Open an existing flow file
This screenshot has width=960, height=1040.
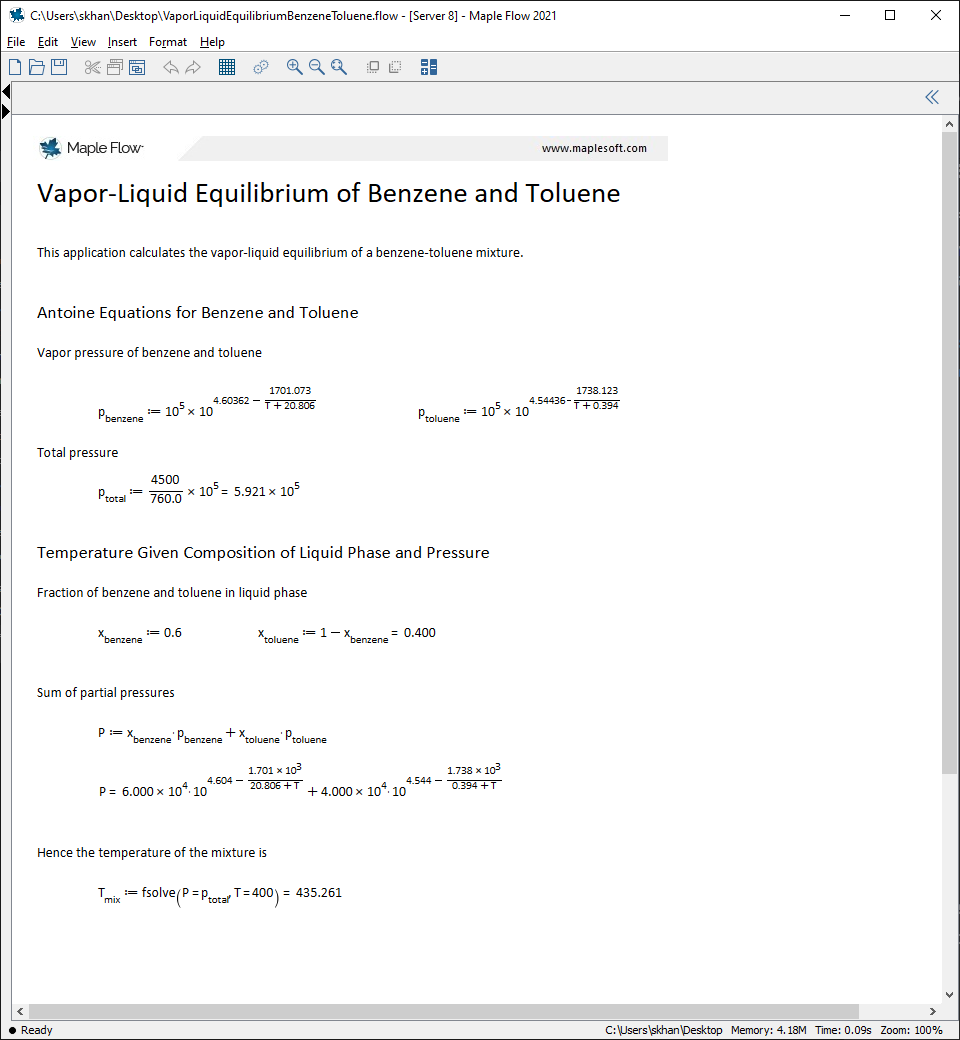(x=37, y=67)
